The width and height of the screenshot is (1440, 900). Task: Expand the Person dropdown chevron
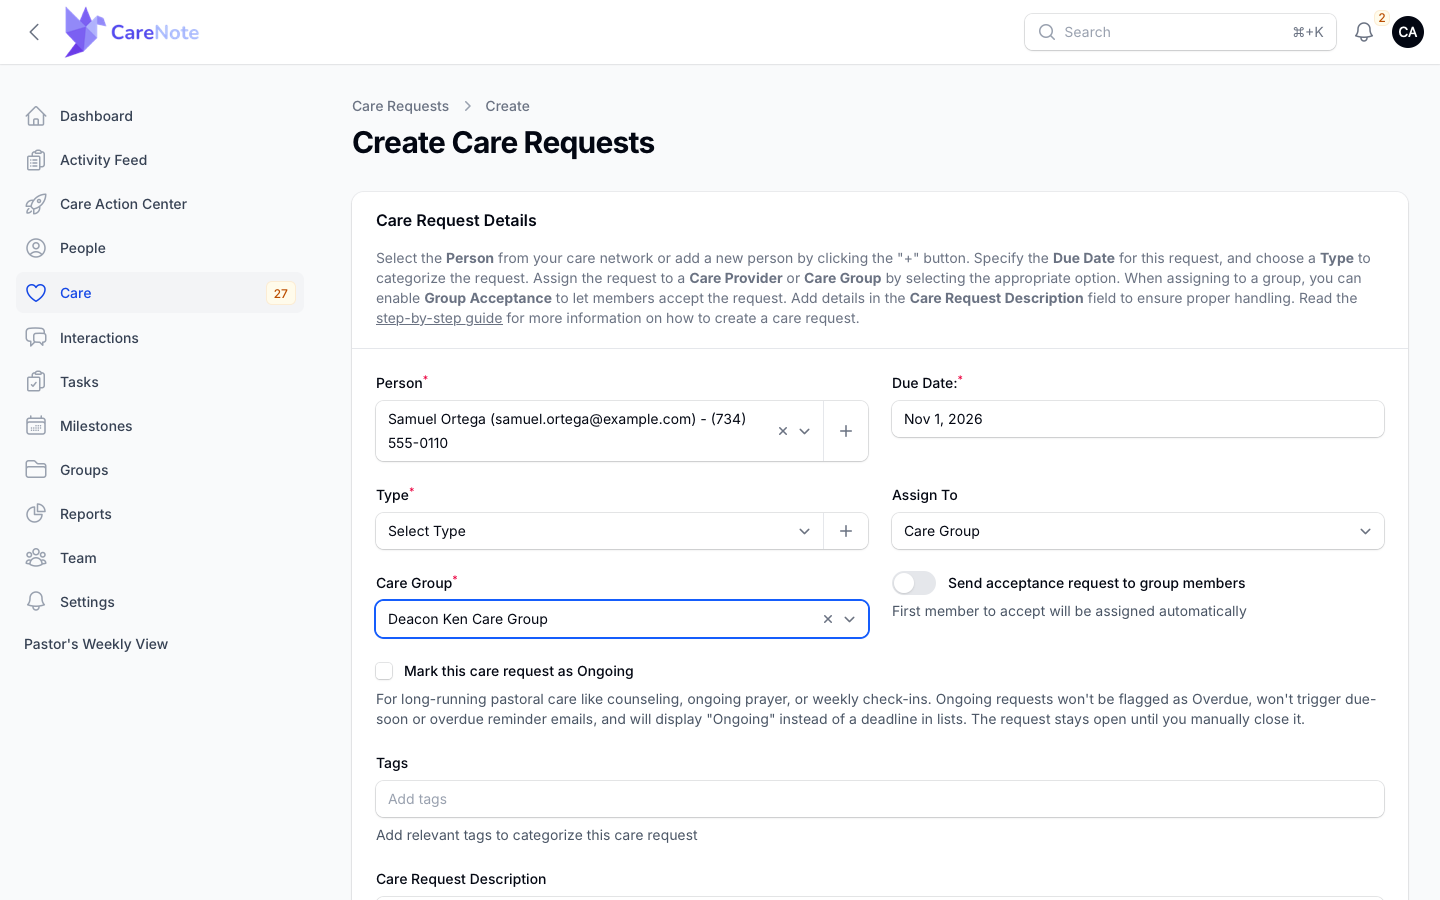point(804,431)
